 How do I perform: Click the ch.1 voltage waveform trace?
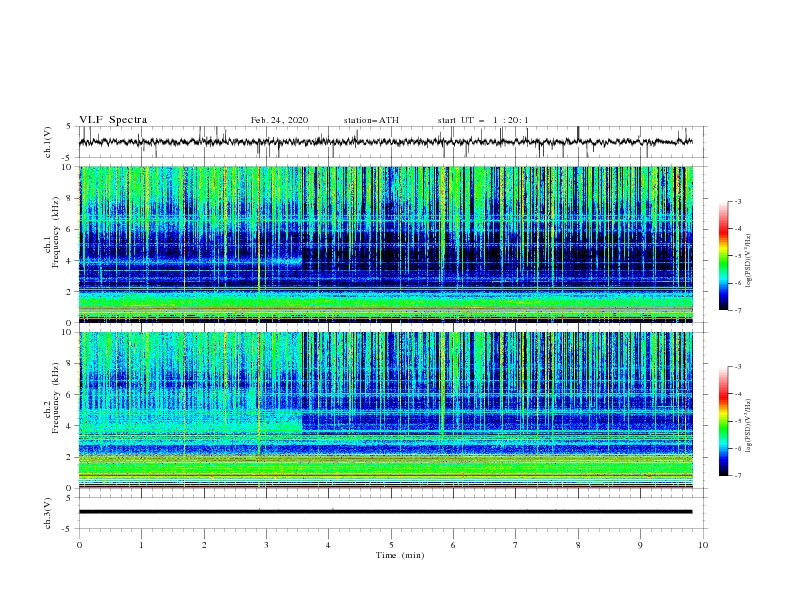tap(385, 142)
